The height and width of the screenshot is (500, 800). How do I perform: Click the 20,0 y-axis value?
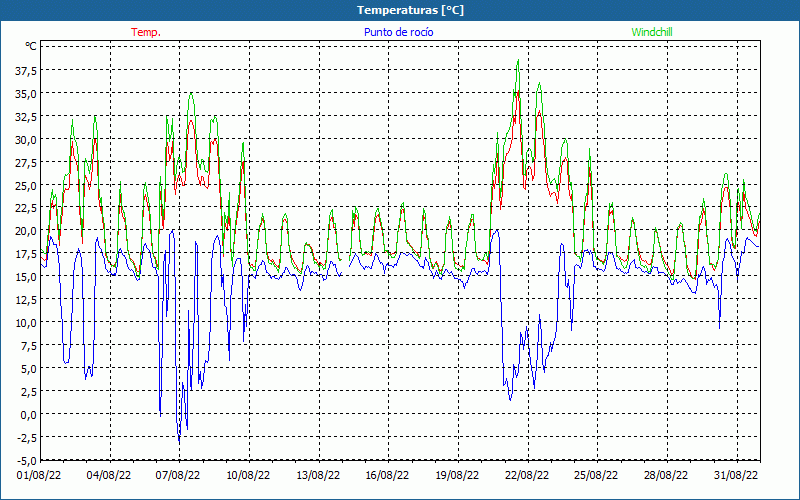26,231
